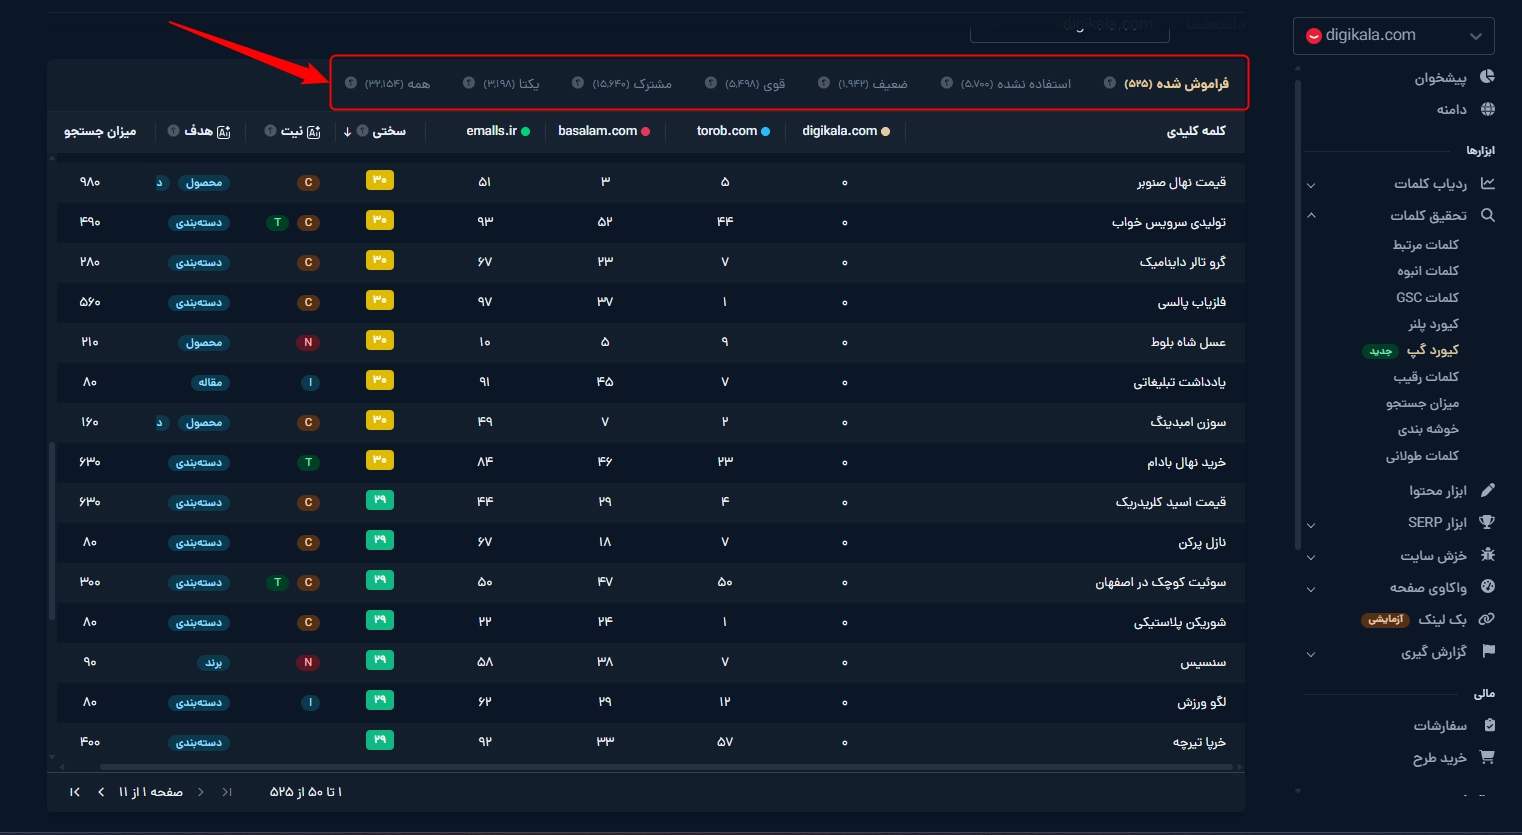Click the AI icon beside هدف column header
Viewport: 1522px width, 835px height.
point(223,131)
